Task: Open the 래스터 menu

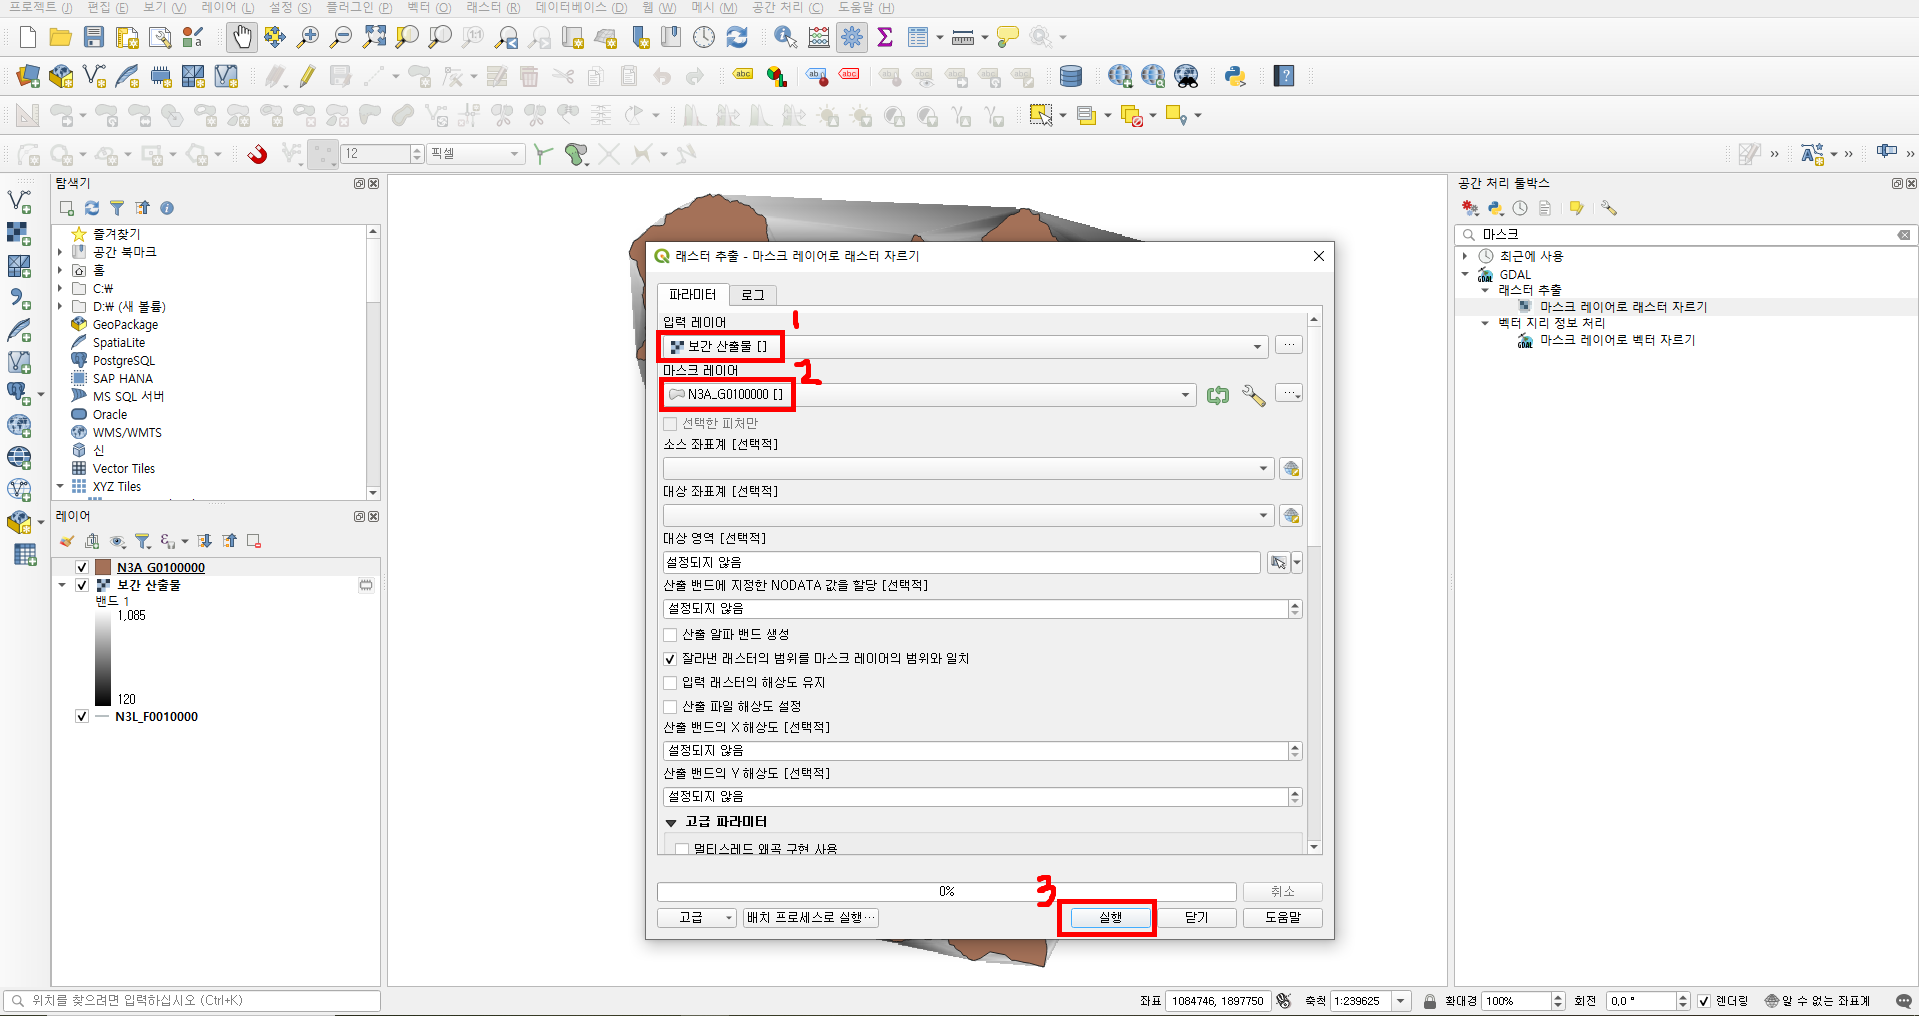Action: tap(493, 8)
